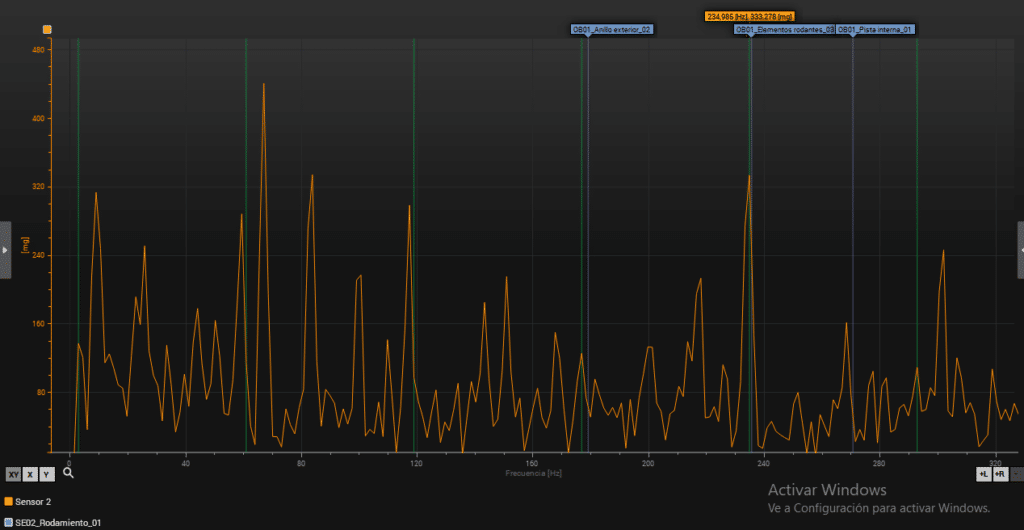This screenshot has width=1024, height=530.
Task: Click the 280 tick on frequency axis
Action: coord(879,464)
